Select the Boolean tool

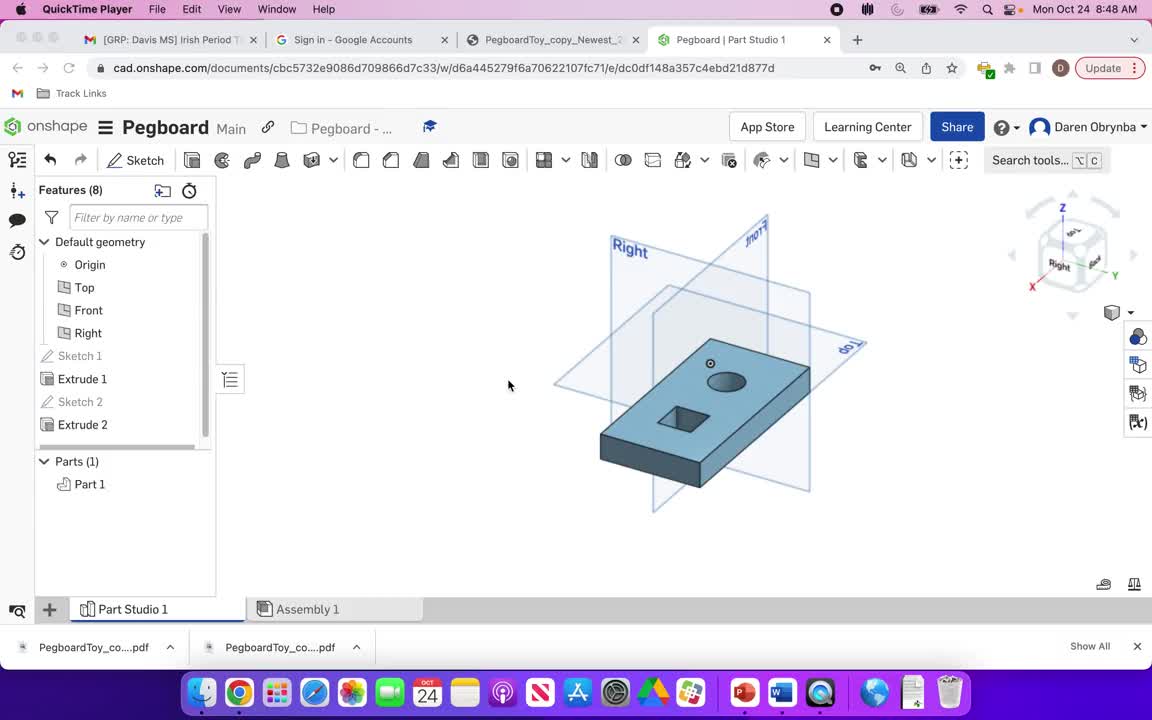click(623, 160)
